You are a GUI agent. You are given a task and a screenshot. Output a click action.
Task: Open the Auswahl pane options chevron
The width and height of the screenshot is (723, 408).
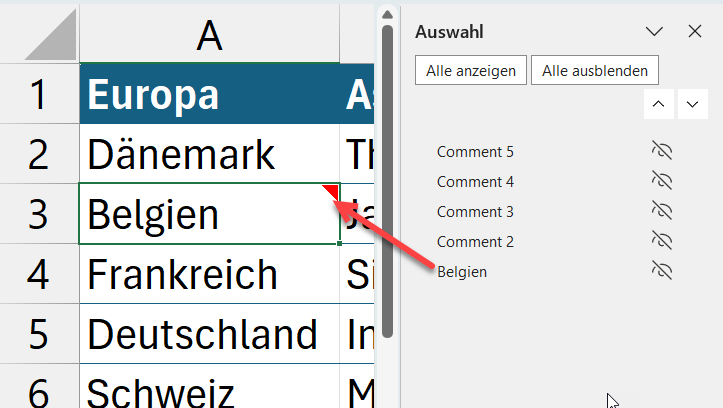[655, 32]
